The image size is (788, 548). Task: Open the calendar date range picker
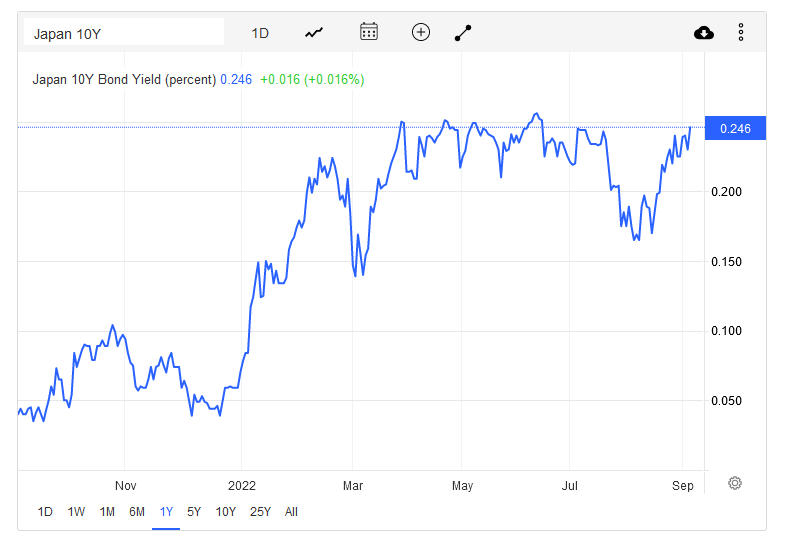click(369, 32)
